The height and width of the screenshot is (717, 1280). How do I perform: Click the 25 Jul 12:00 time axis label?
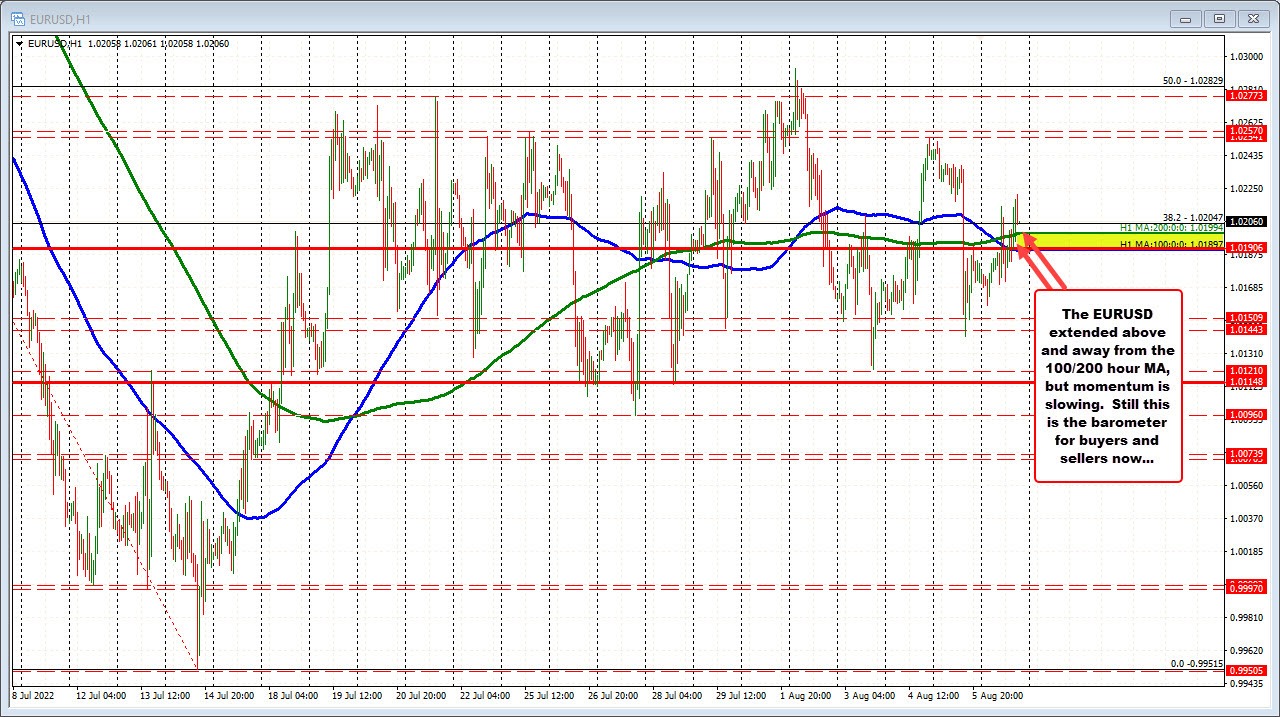(x=549, y=695)
